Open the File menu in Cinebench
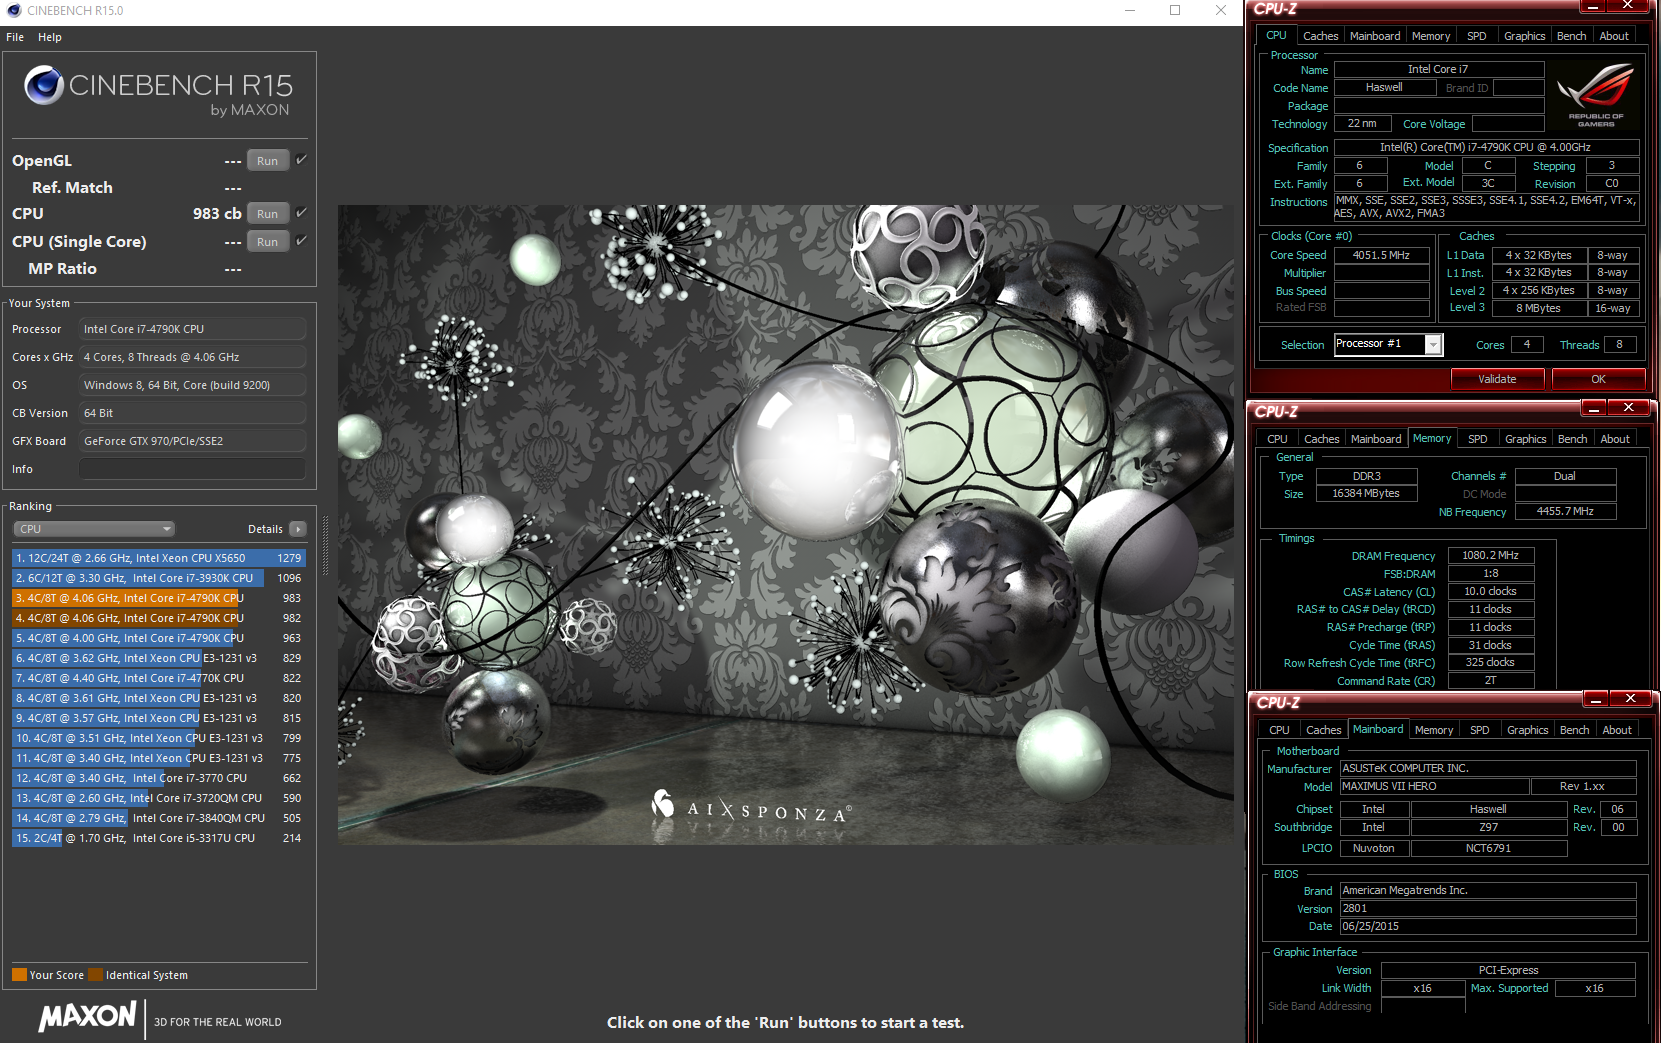 point(15,37)
